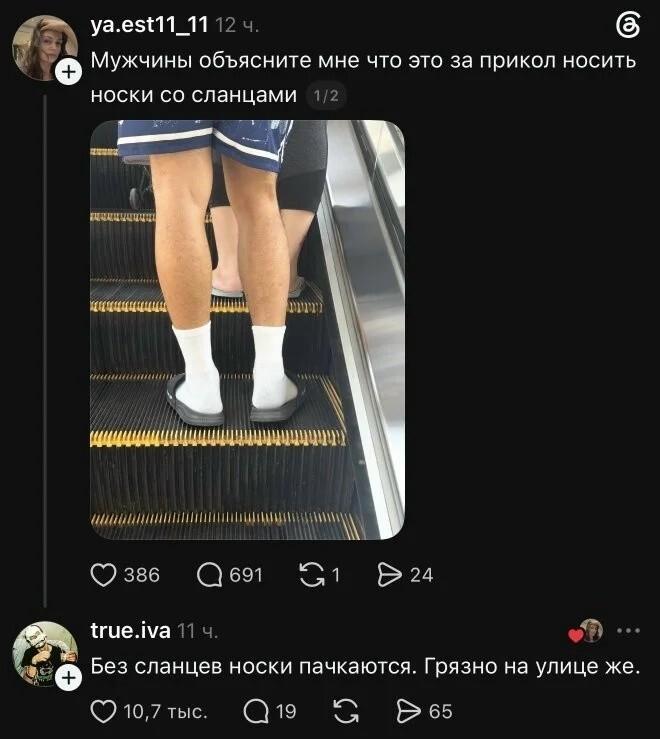Open the escalator socks and slides photo
Image resolution: width=660 pixels, height=739 pixels.
coord(248,329)
